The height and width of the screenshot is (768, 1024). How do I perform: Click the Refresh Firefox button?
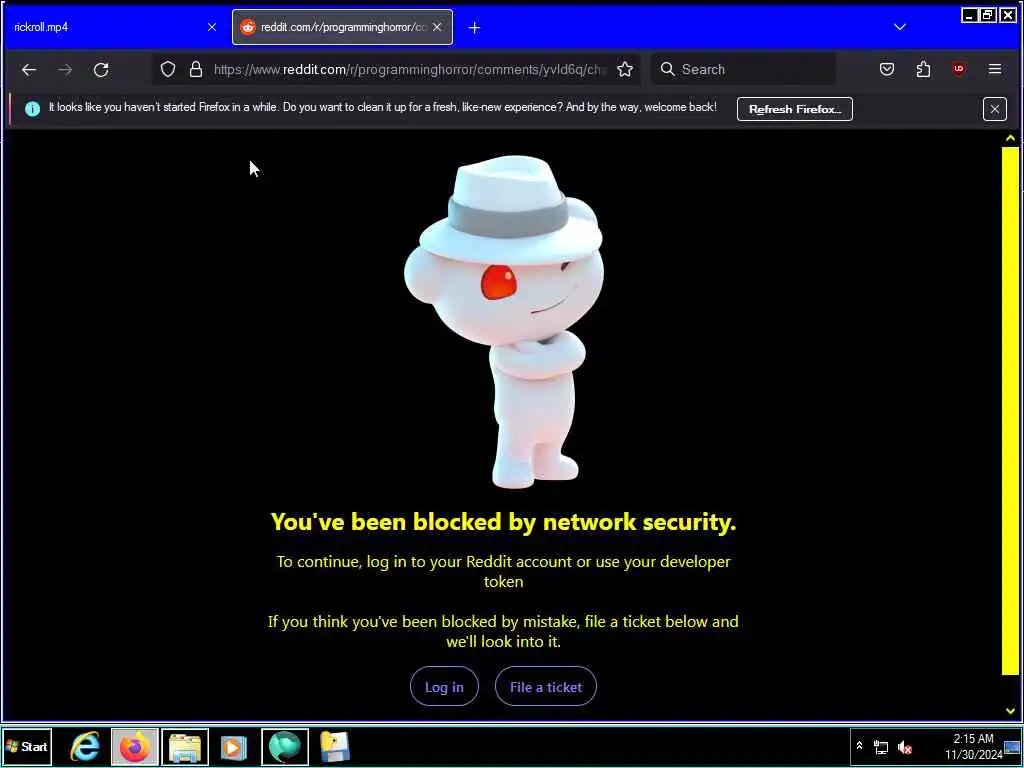tap(795, 109)
